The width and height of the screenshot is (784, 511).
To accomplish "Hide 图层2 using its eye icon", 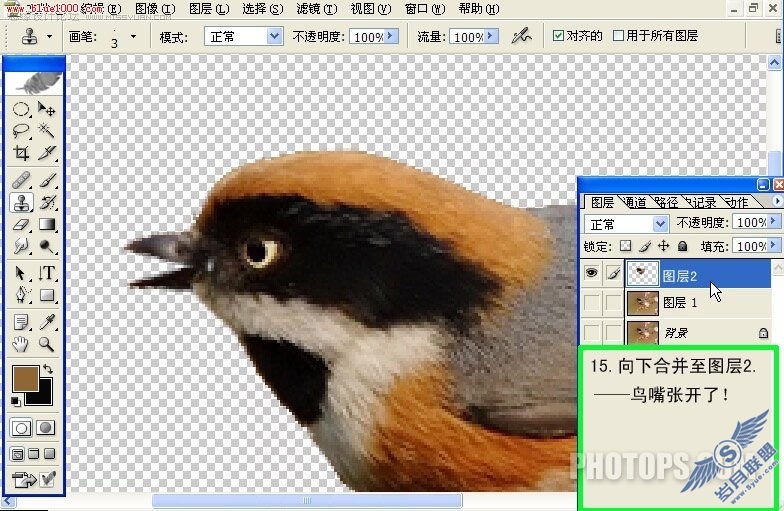I will tap(592, 273).
